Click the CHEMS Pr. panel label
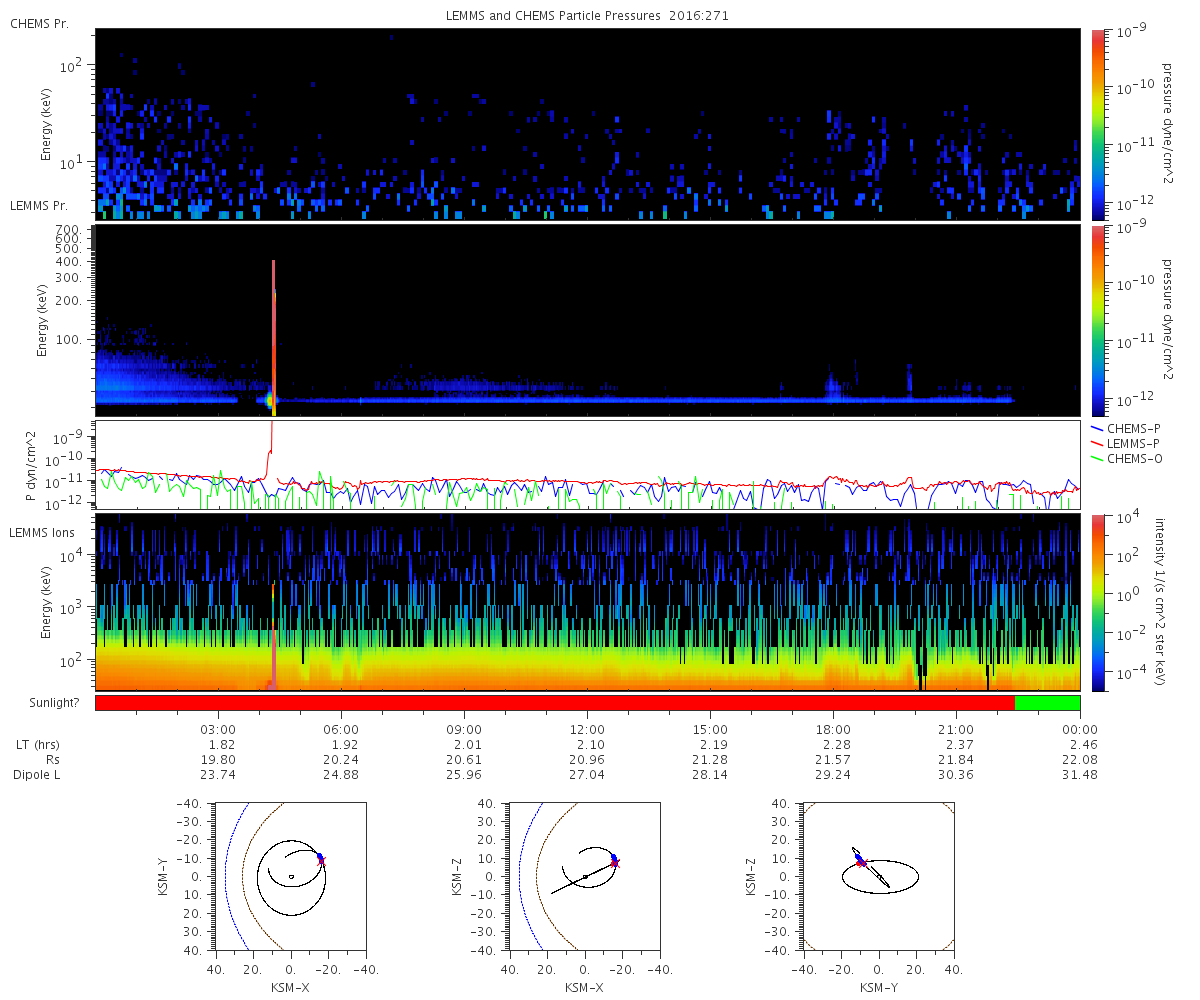The height and width of the screenshot is (1000, 1200). click(x=39, y=23)
